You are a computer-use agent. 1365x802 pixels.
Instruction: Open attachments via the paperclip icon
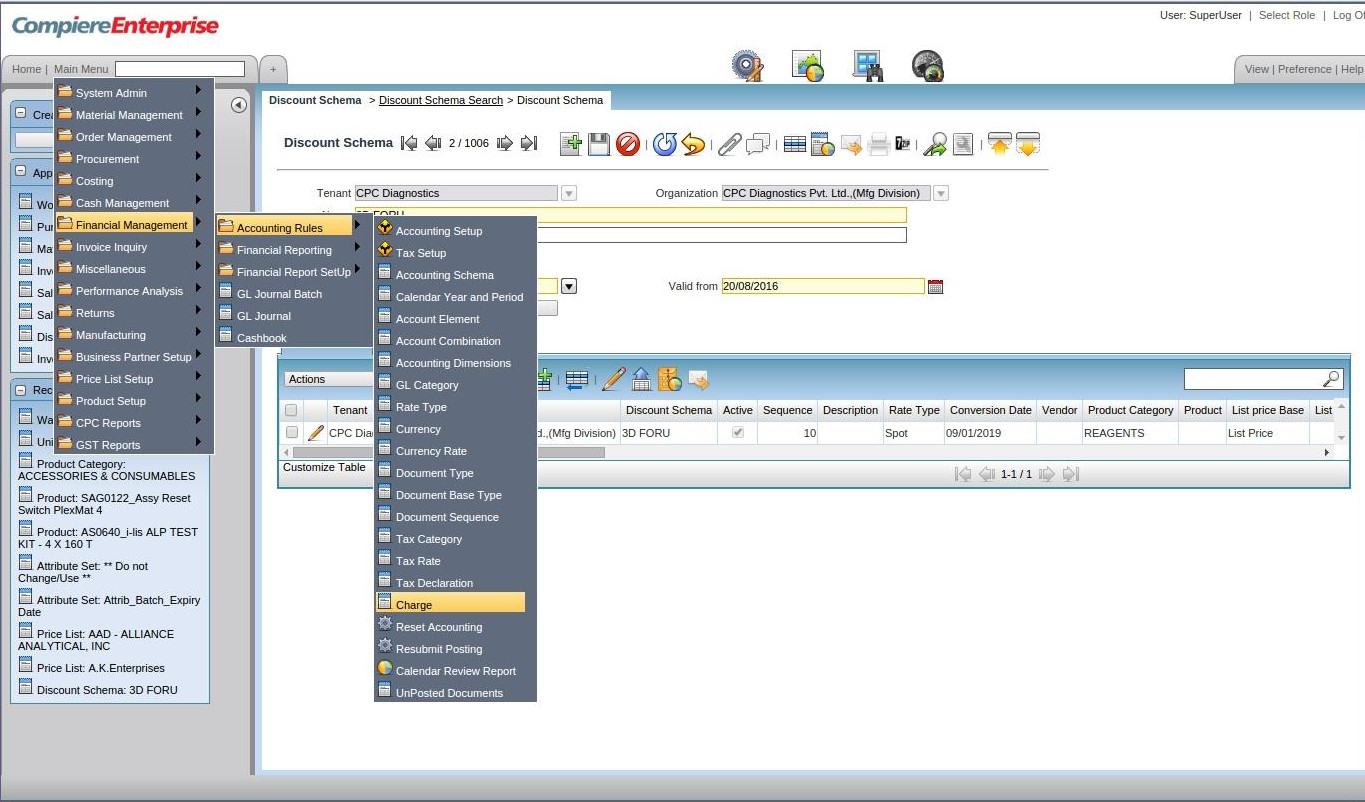tap(729, 144)
